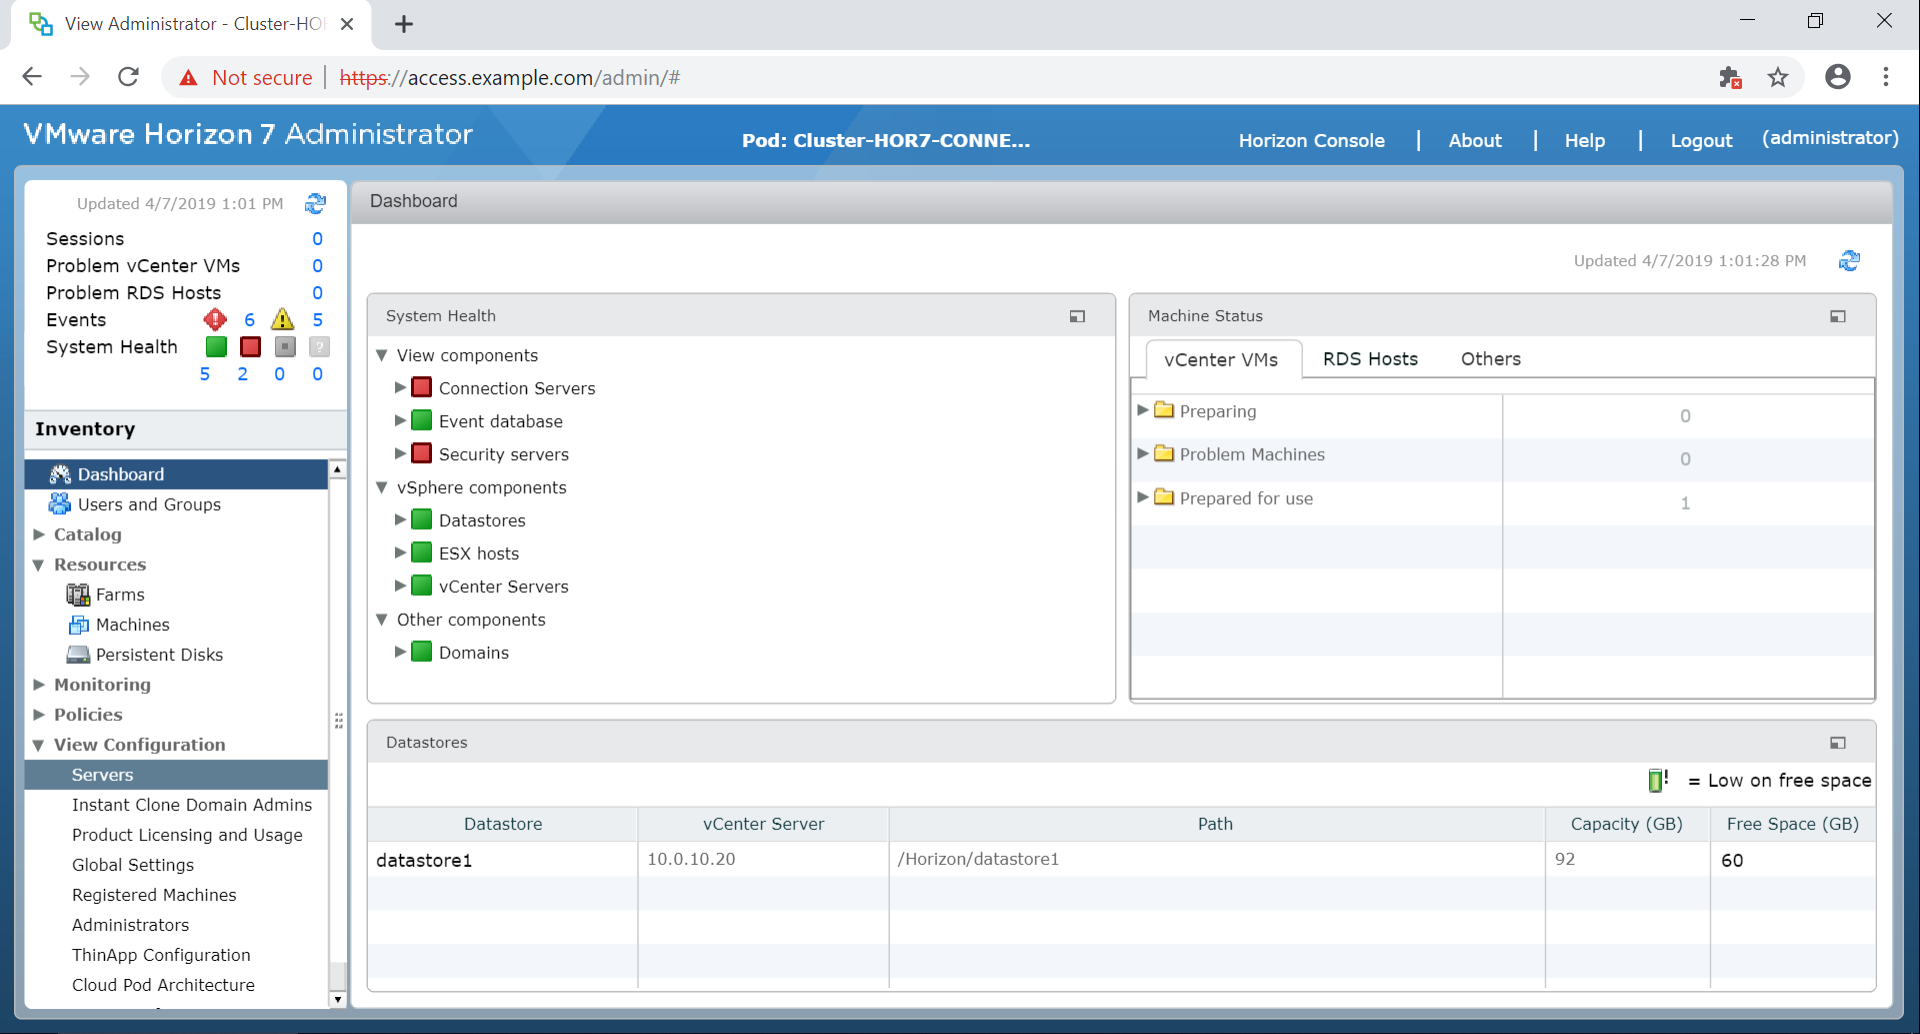This screenshot has height=1034, width=1920.
Task: Minimize the System Health panel
Action: (1077, 316)
